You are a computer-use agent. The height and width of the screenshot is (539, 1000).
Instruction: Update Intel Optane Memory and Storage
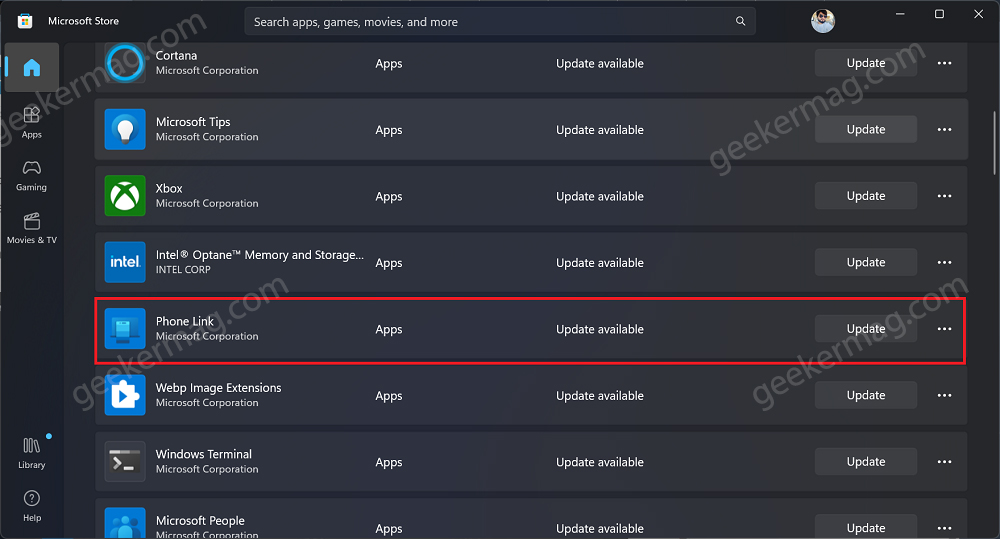pos(866,262)
